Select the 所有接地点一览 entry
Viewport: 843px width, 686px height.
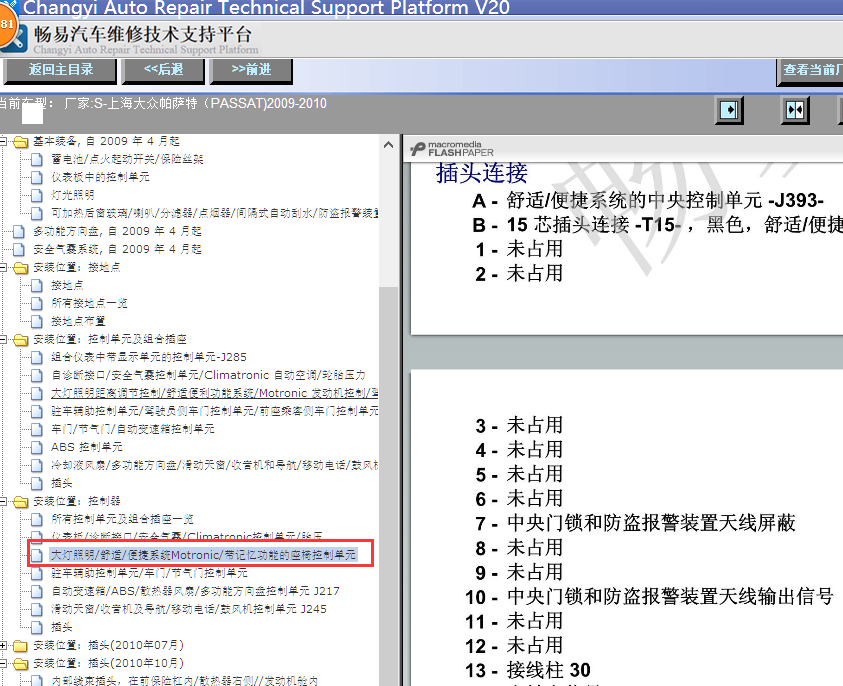tap(89, 303)
